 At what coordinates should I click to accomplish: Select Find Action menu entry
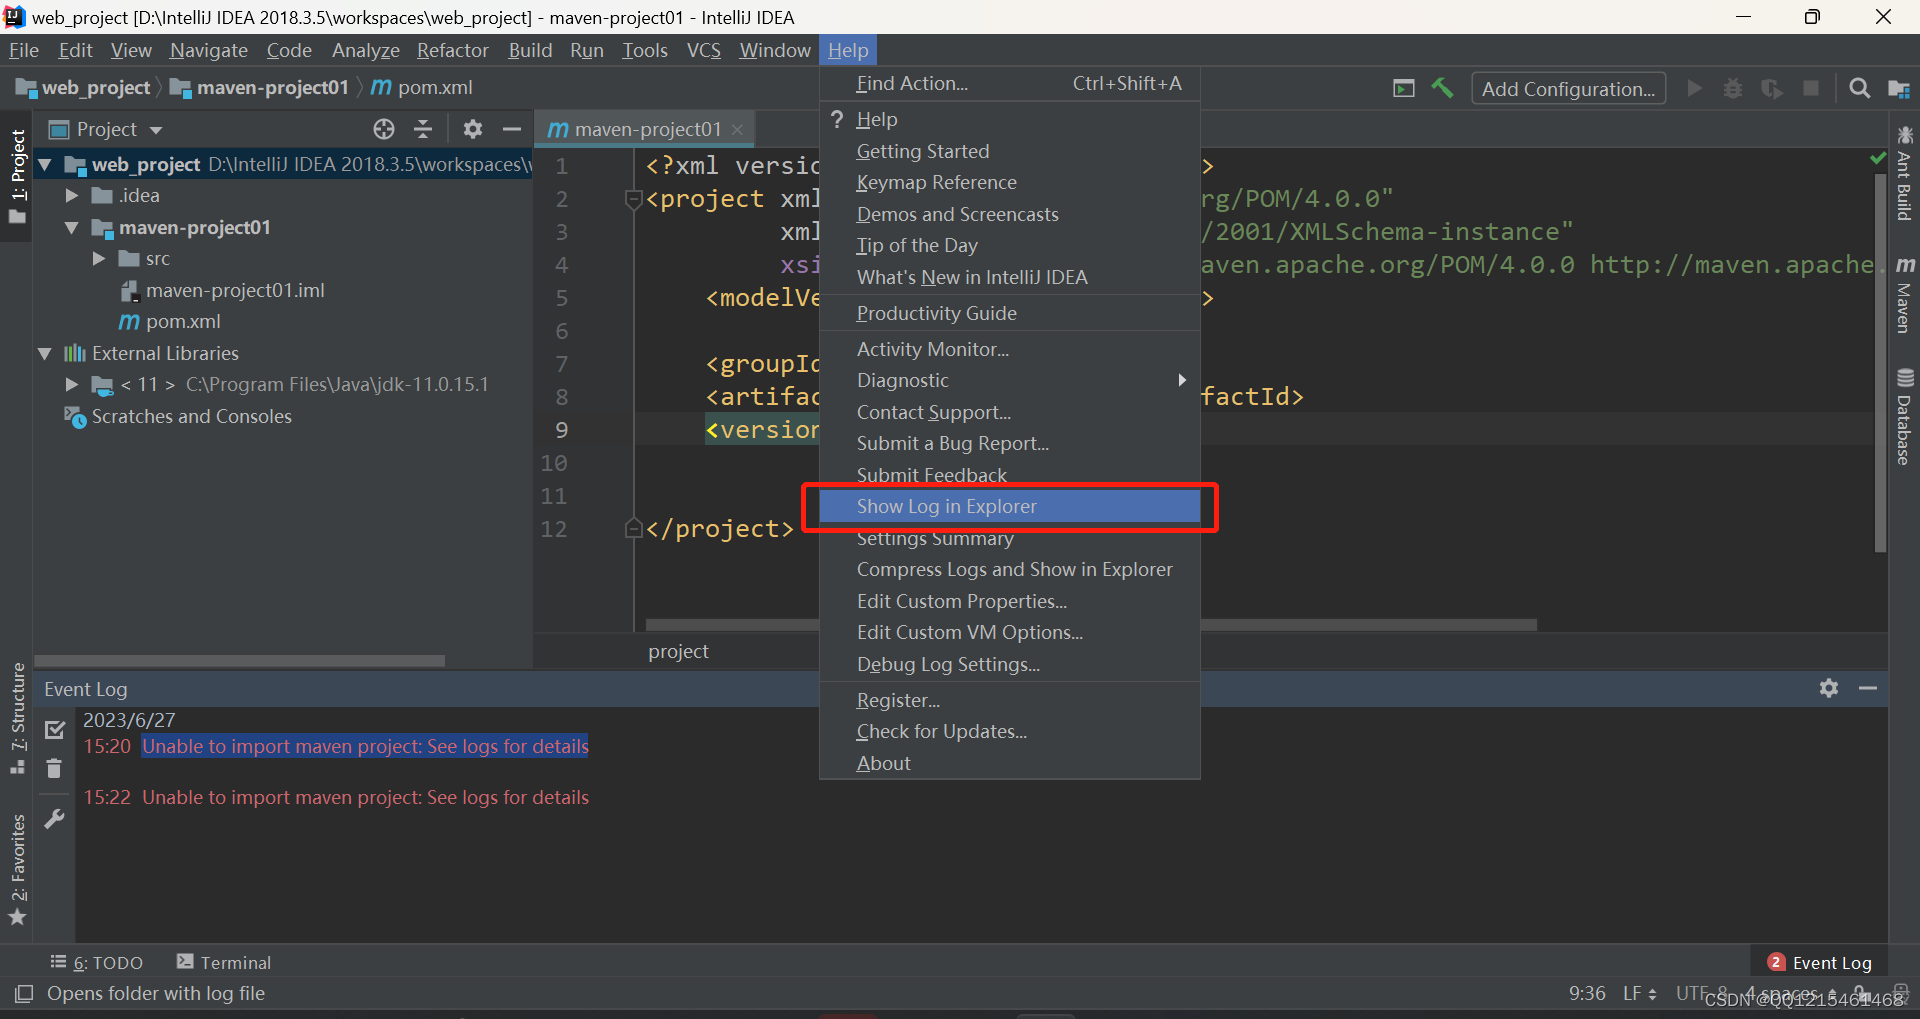tap(1010, 84)
